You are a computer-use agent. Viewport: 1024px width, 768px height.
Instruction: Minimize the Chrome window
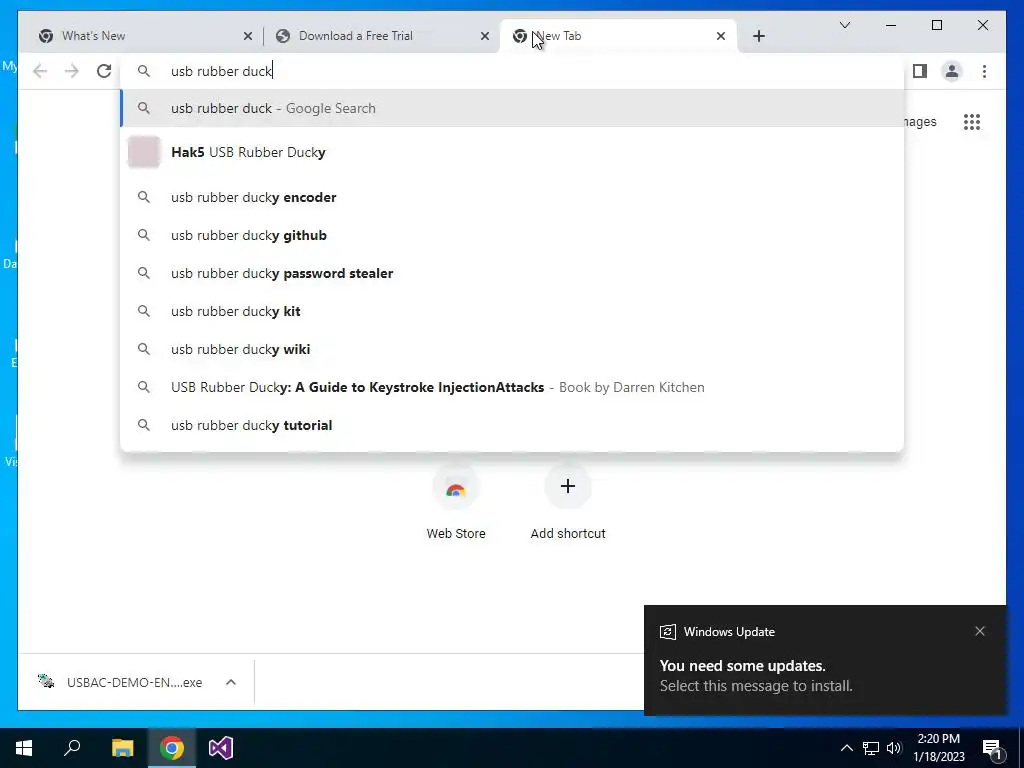(x=891, y=25)
